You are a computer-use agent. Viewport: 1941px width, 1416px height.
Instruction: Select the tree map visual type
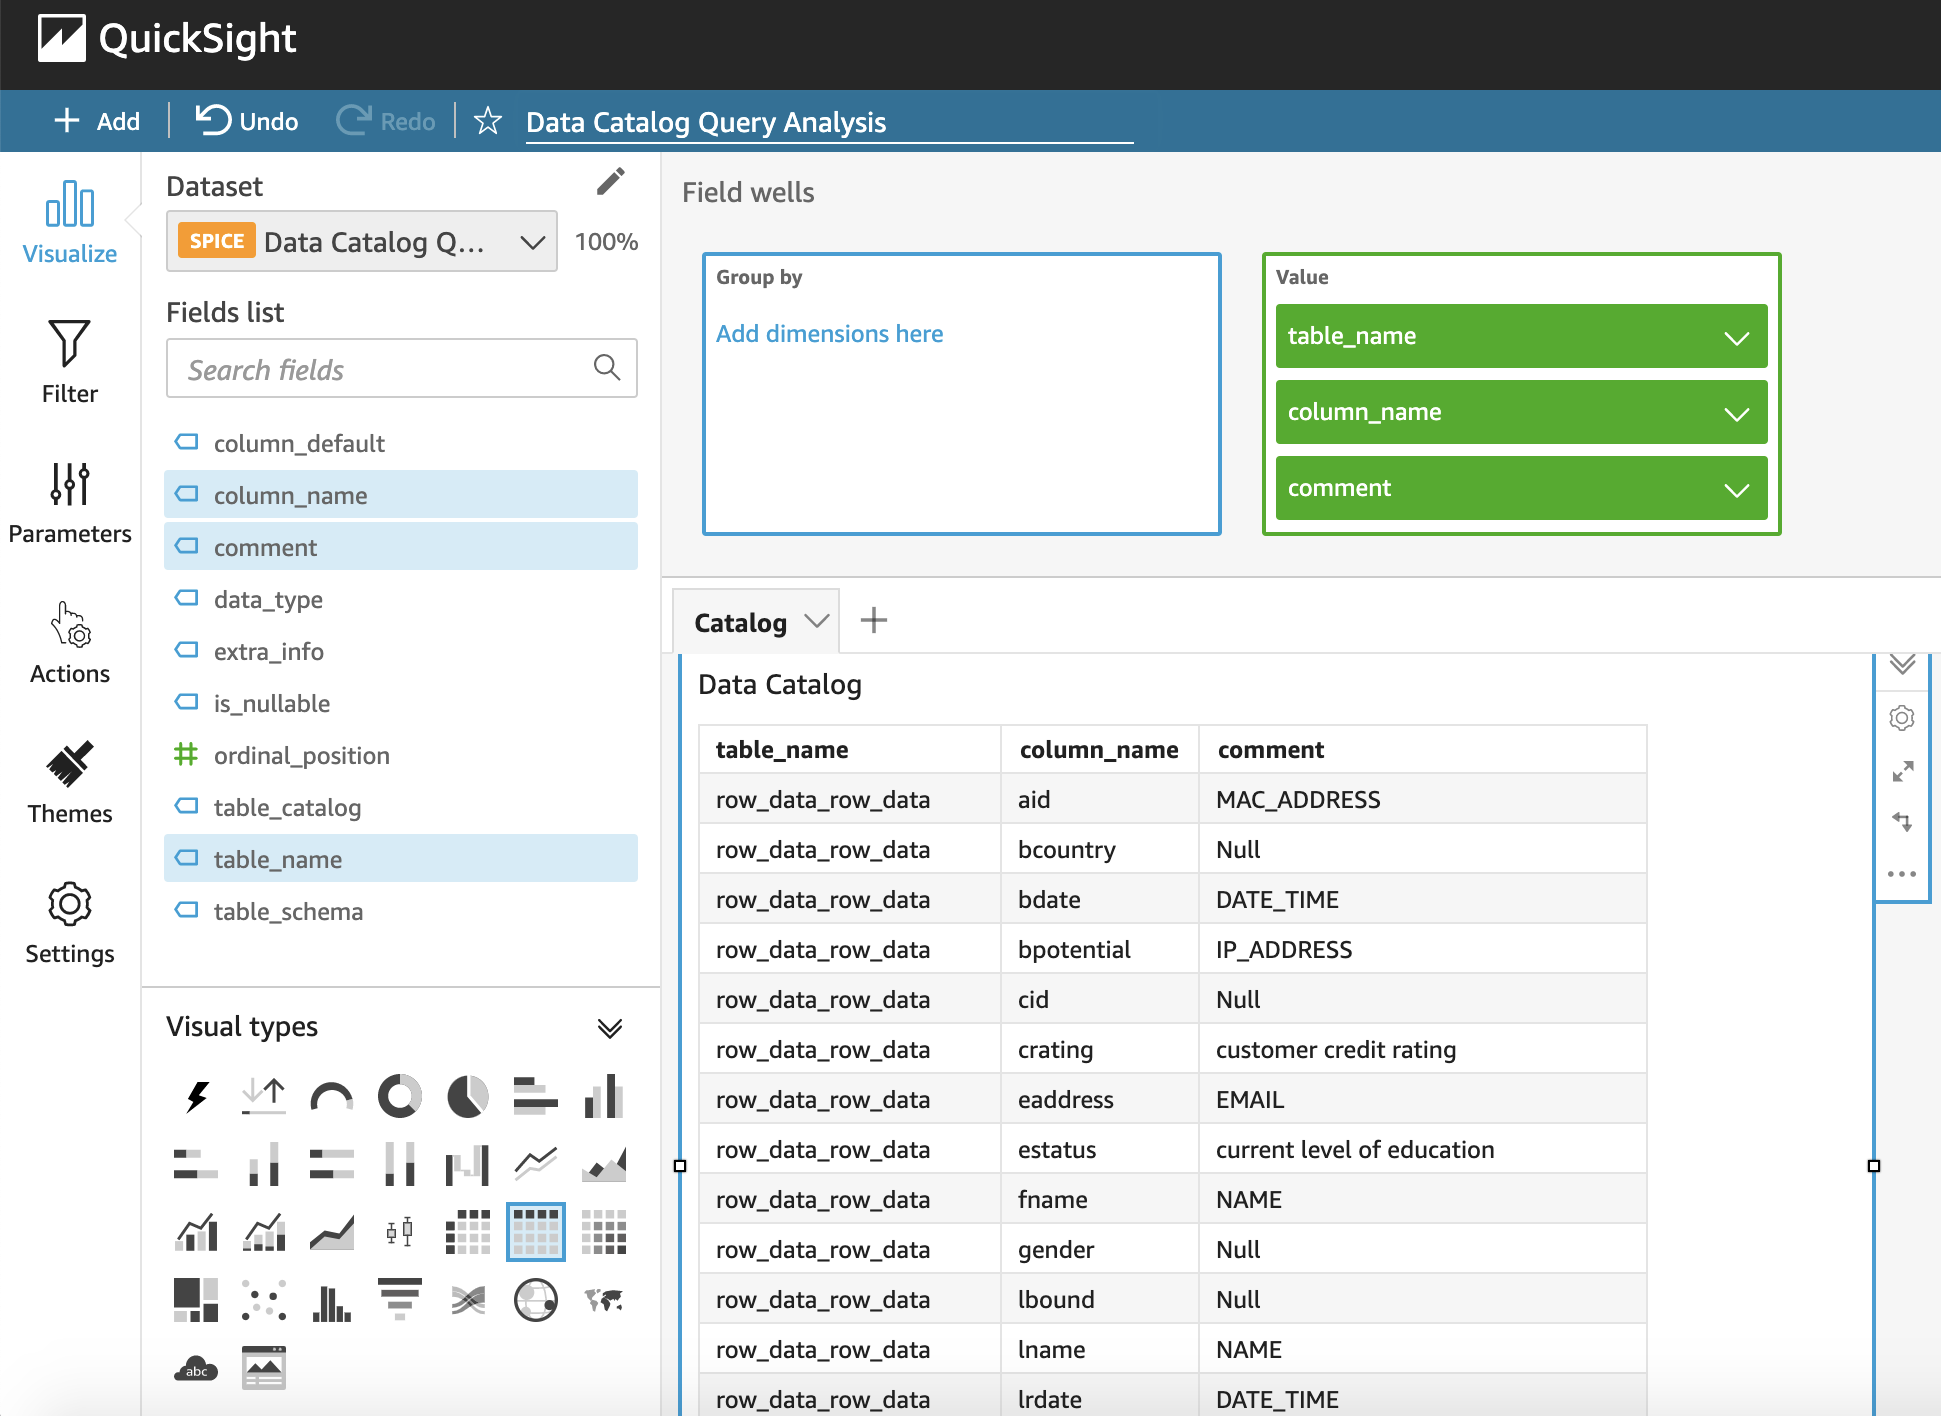pyautogui.click(x=196, y=1300)
